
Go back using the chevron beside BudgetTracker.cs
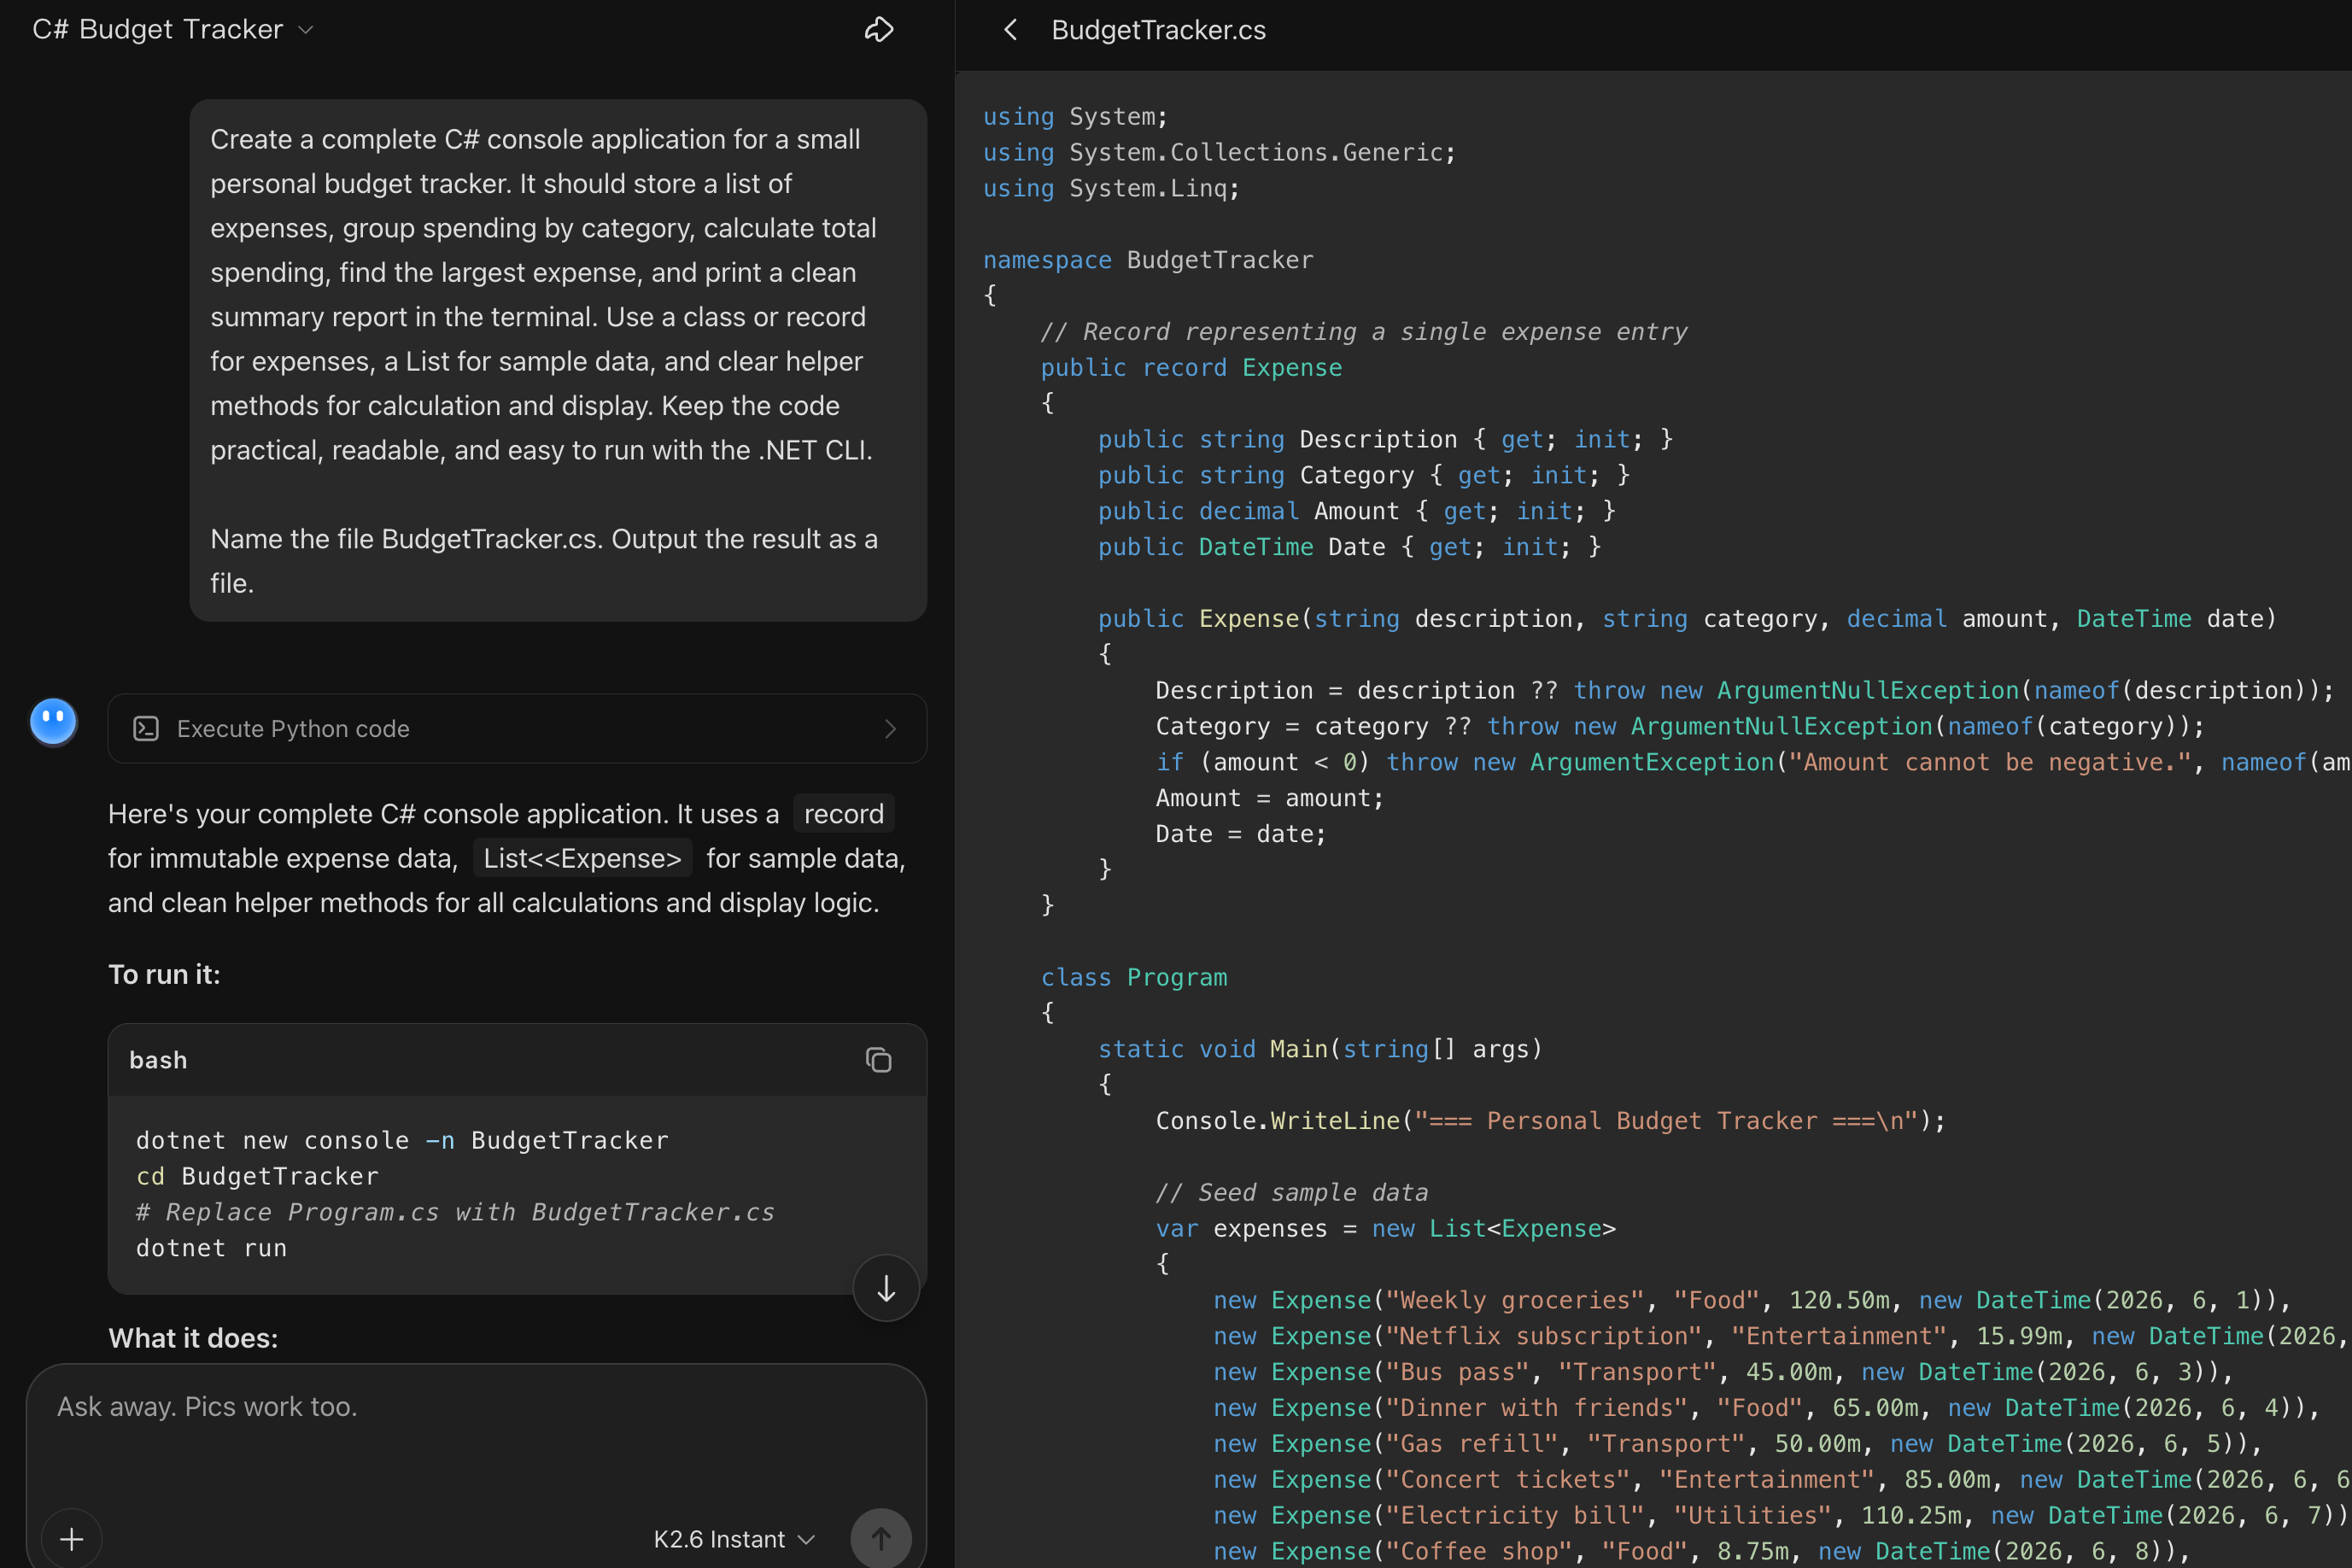pyautogui.click(x=1010, y=30)
